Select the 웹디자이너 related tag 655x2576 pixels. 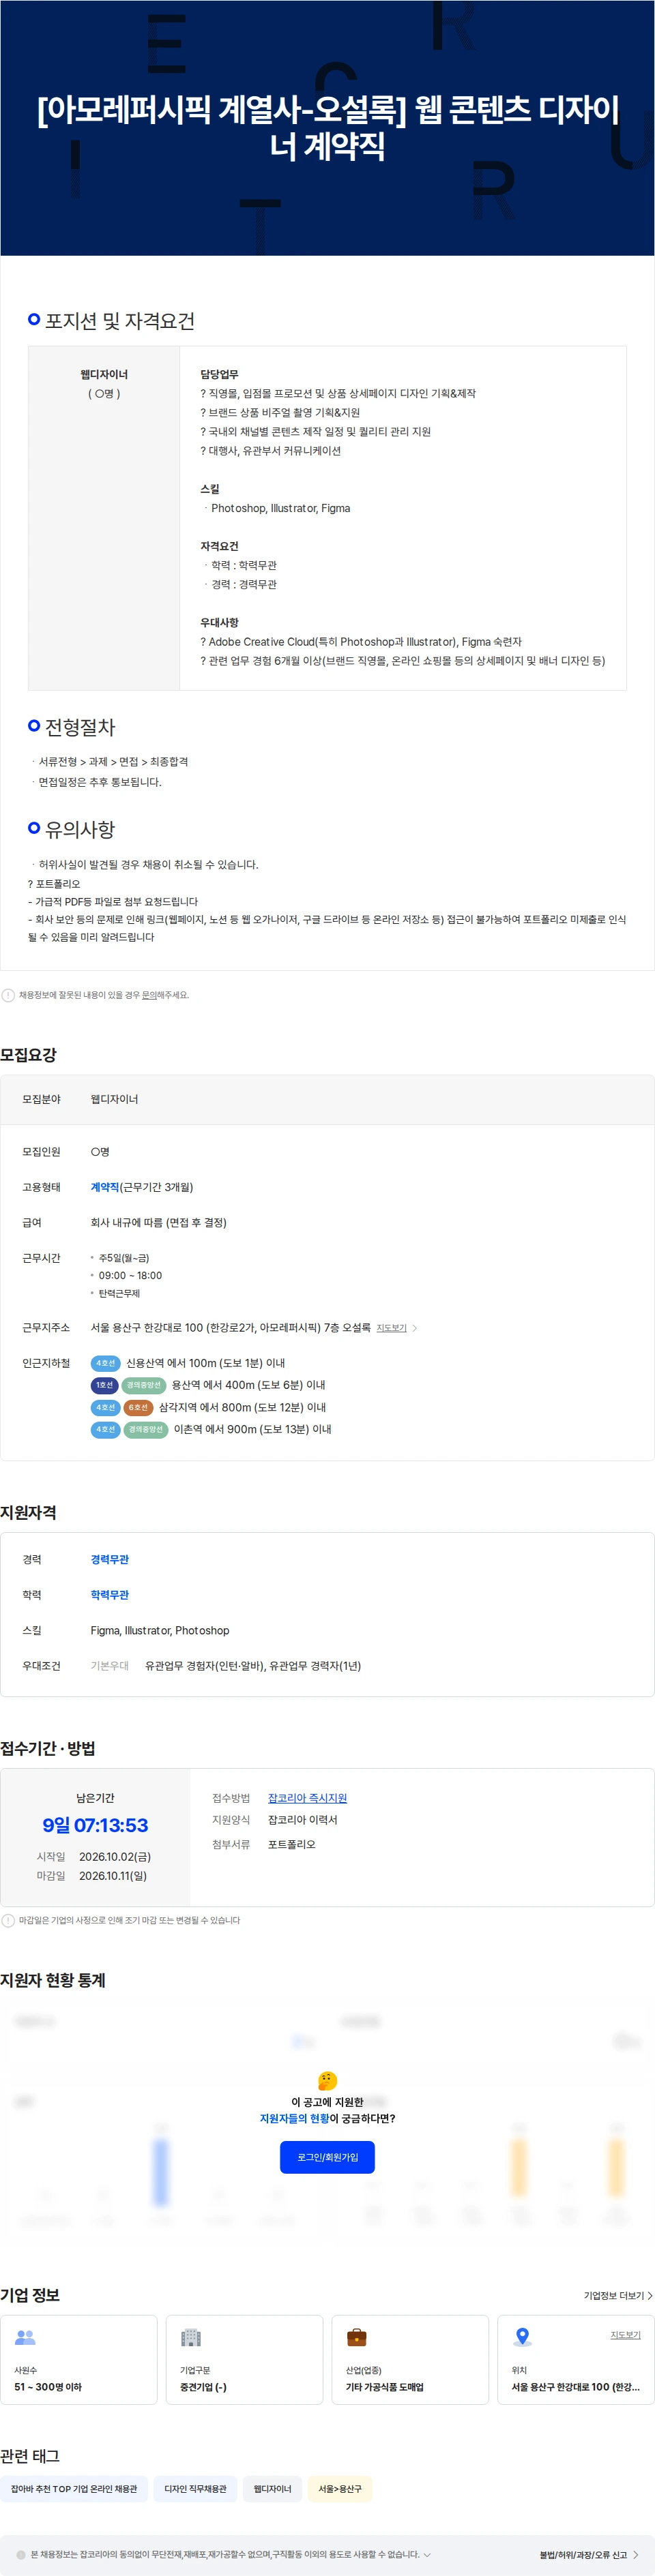coord(272,2489)
